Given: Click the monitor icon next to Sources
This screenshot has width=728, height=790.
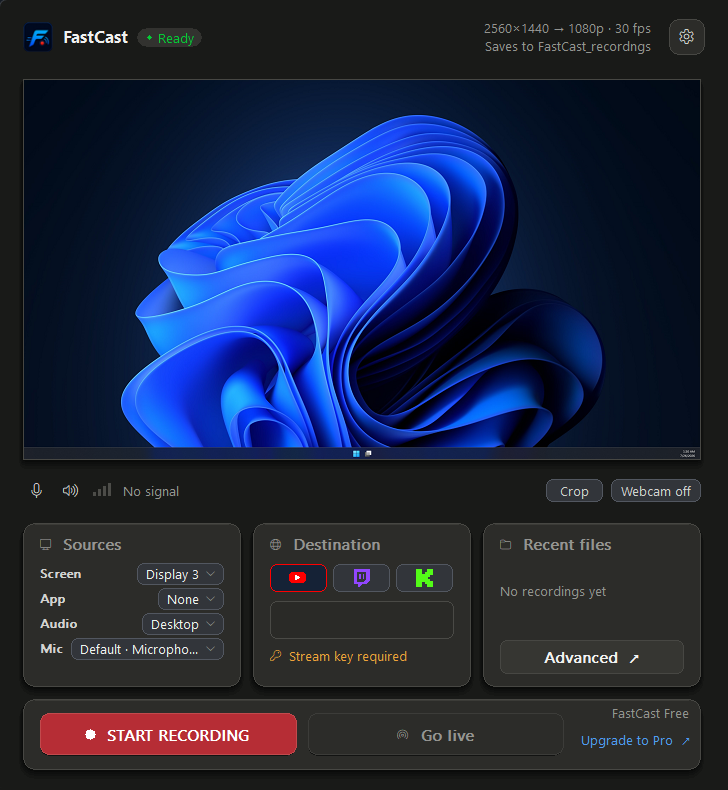Looking at the screenshot, I should (46, 545).
